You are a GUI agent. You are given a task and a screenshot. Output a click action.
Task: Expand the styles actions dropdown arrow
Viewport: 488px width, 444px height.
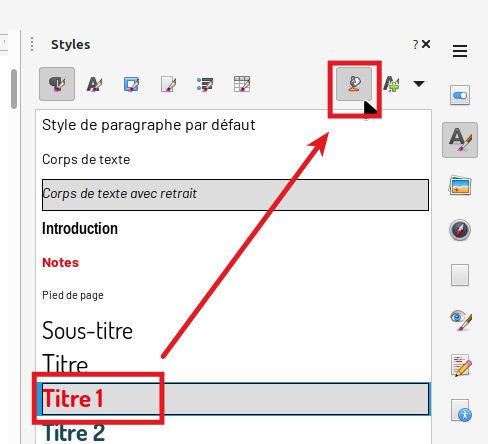tap(419, 84)
